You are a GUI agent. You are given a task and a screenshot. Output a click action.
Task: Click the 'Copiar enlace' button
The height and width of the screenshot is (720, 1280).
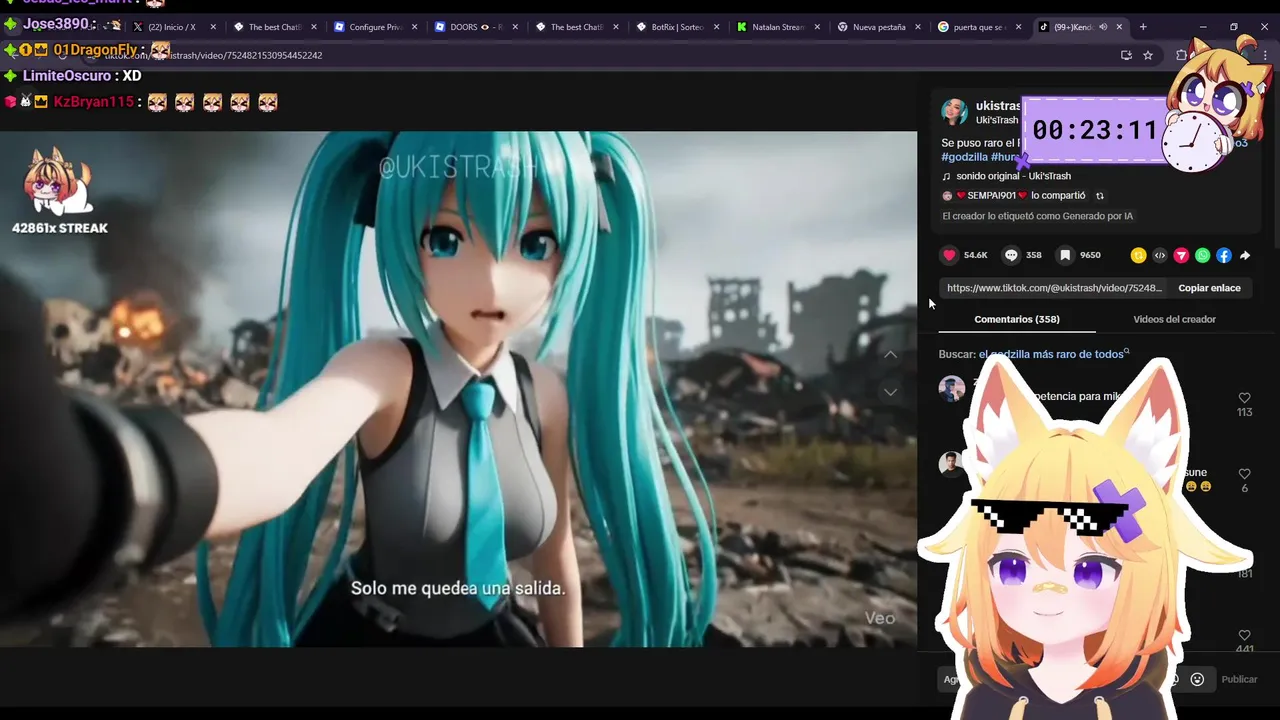pos(1209,288)
